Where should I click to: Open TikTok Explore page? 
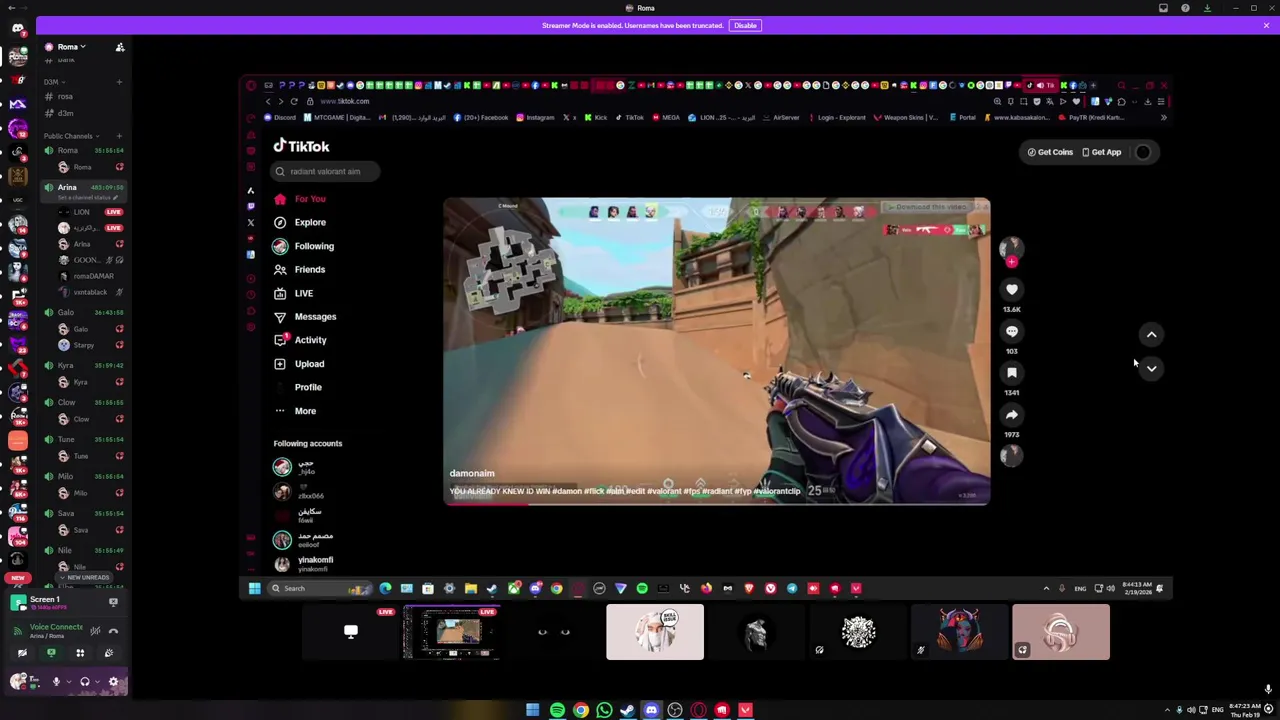point(300,222)
